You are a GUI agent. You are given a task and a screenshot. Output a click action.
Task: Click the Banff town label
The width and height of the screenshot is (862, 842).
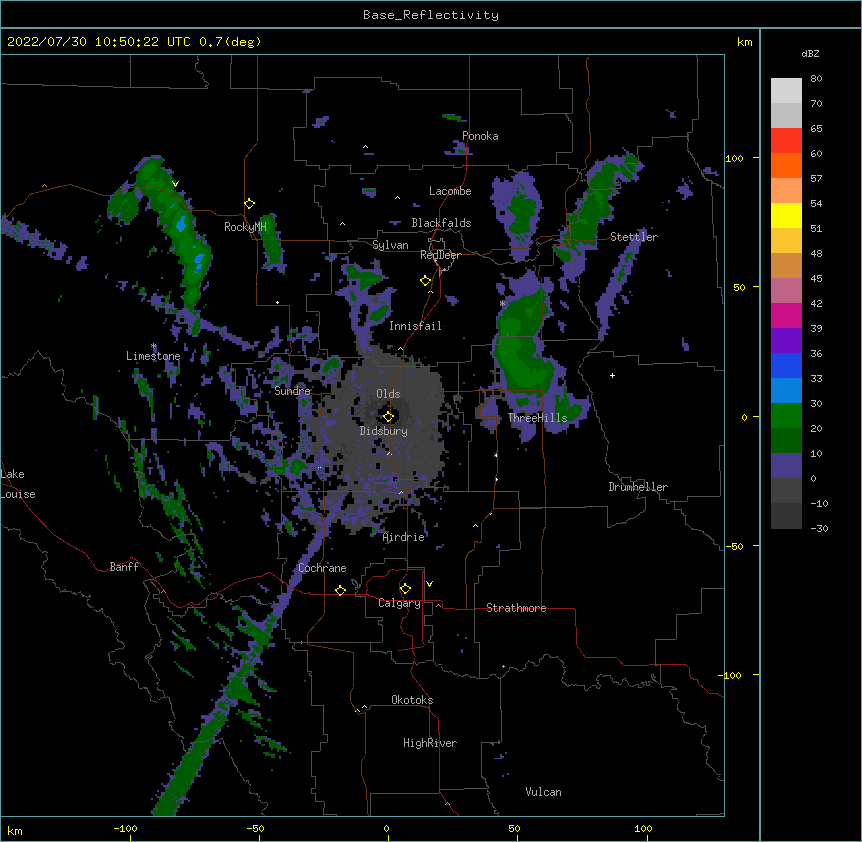tap(124, 567)
